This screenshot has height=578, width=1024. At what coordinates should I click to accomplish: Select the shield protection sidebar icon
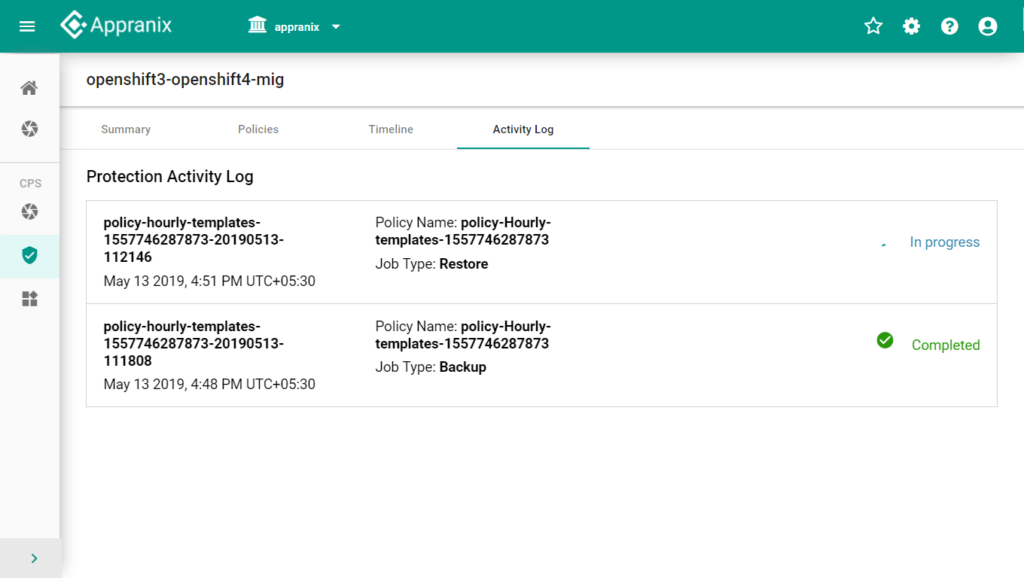coord(29,255)
